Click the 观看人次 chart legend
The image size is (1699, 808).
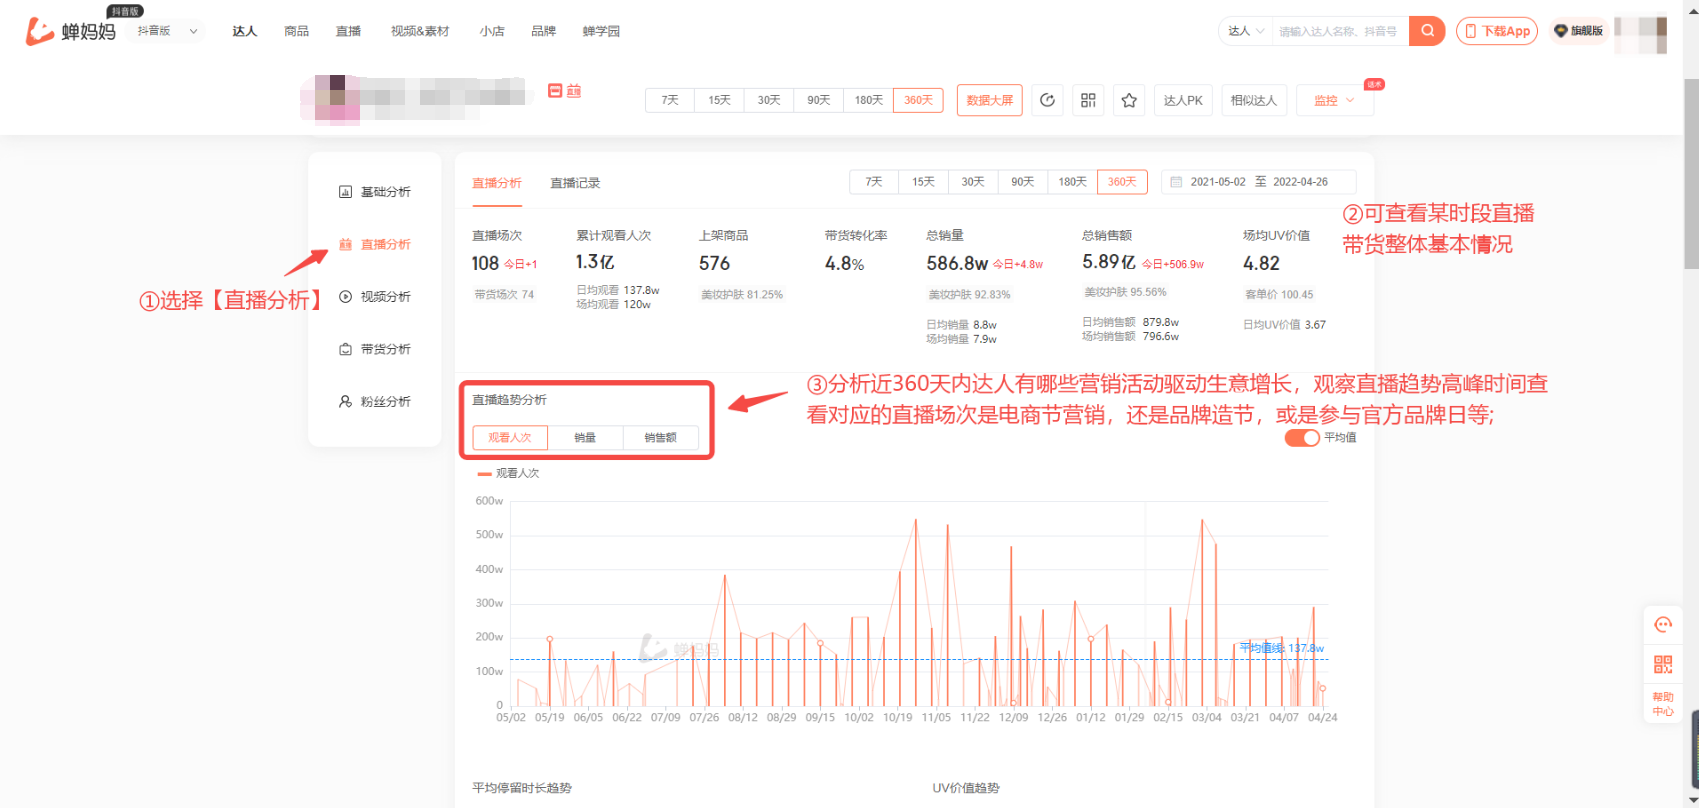[x=509, y=473]
